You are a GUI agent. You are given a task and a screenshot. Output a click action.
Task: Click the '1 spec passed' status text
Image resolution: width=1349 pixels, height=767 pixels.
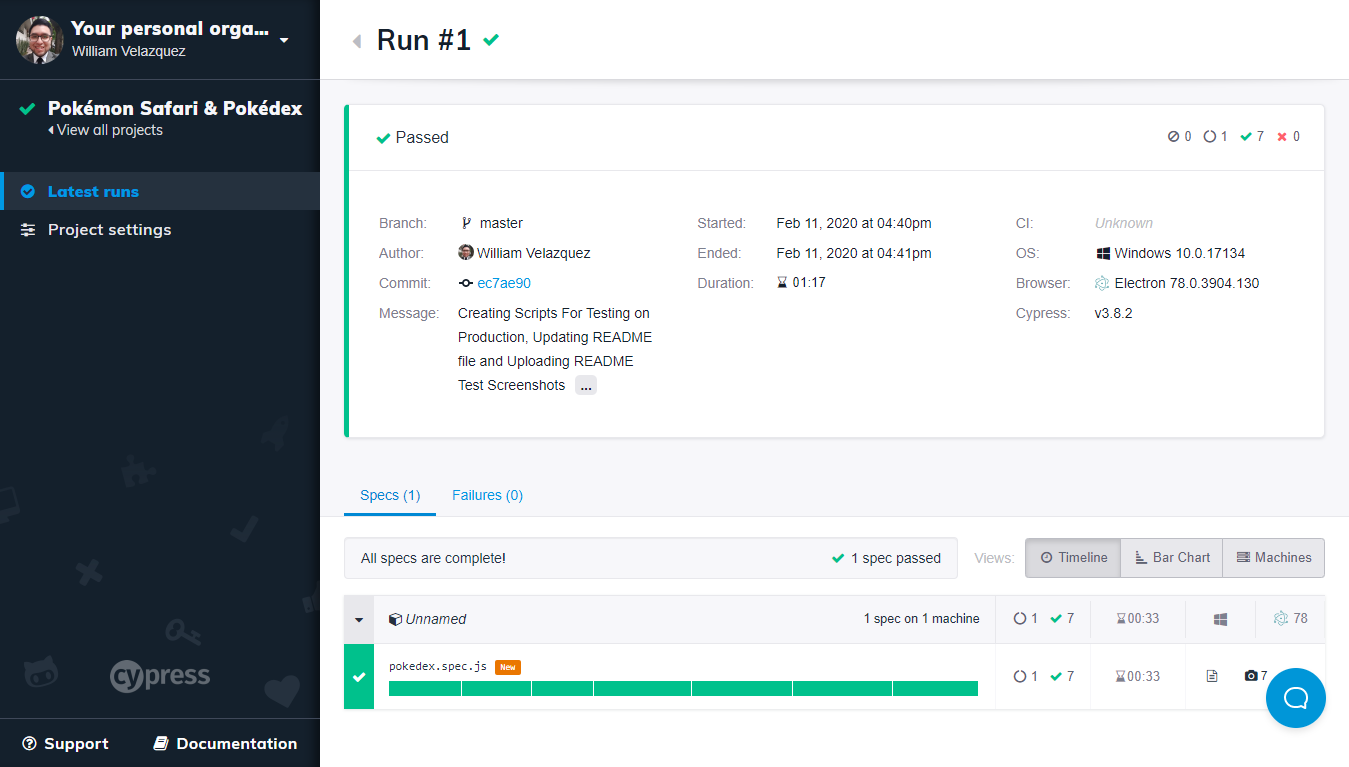tap(896, 558)
